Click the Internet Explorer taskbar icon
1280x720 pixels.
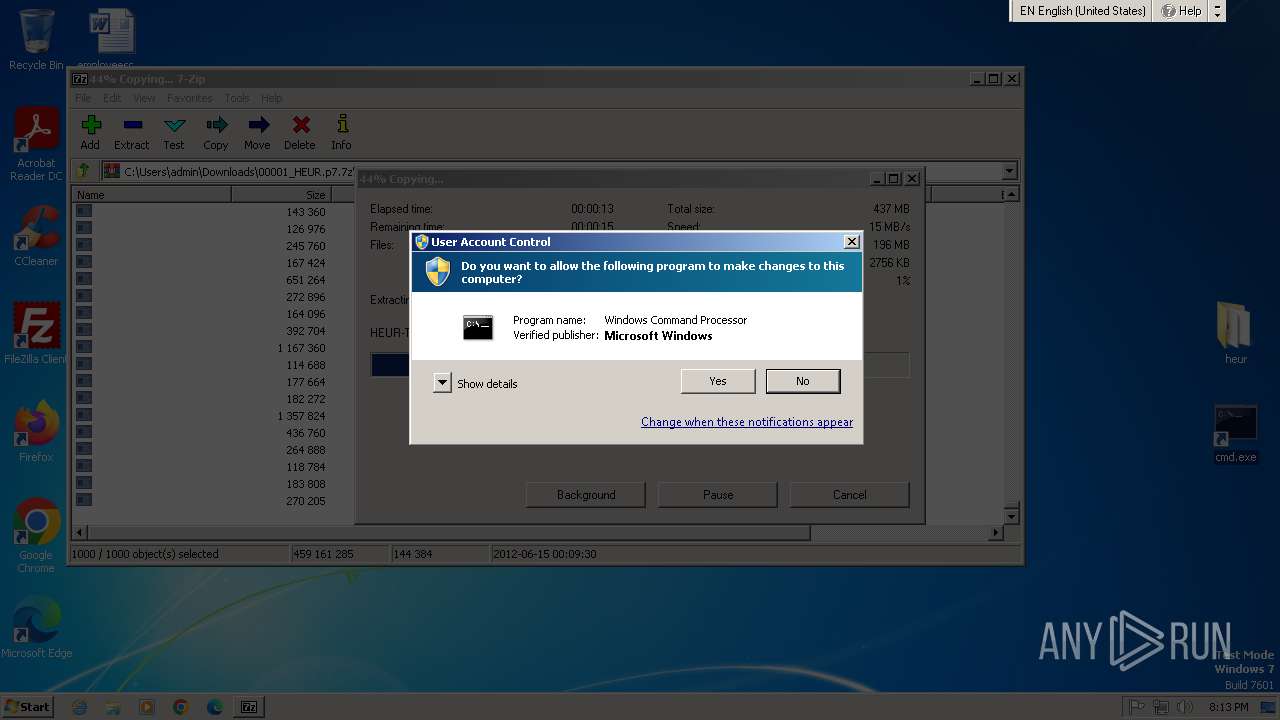coord(79,707)
